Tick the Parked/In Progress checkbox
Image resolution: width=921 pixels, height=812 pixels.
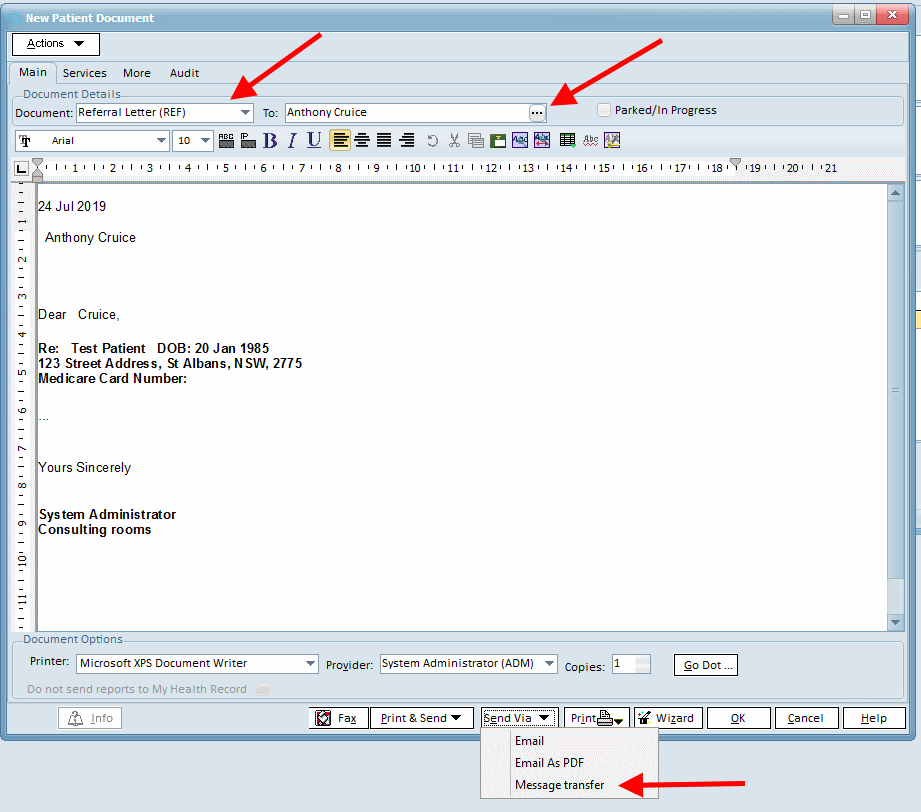click(x=604, y=110)
